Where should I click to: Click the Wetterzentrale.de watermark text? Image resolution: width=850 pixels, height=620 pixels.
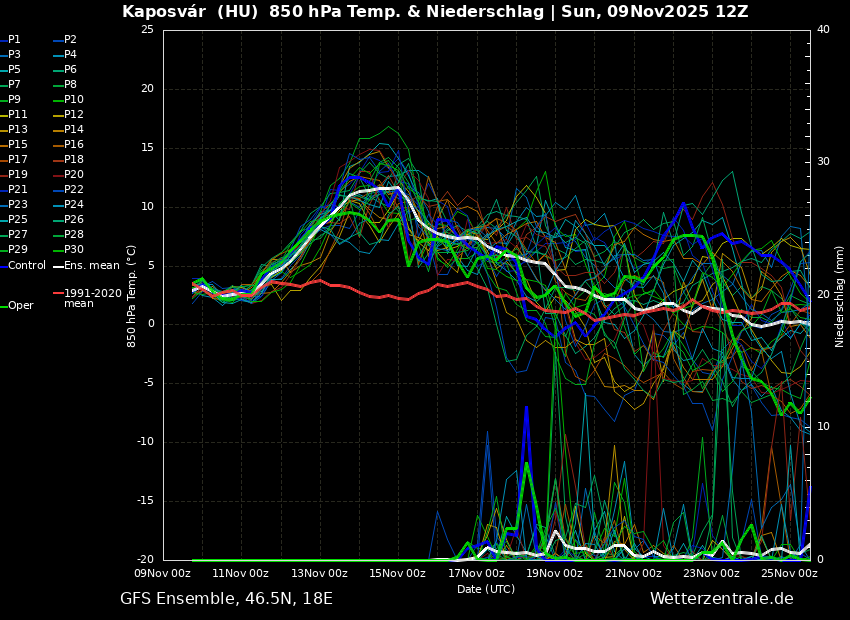[721, 599]
